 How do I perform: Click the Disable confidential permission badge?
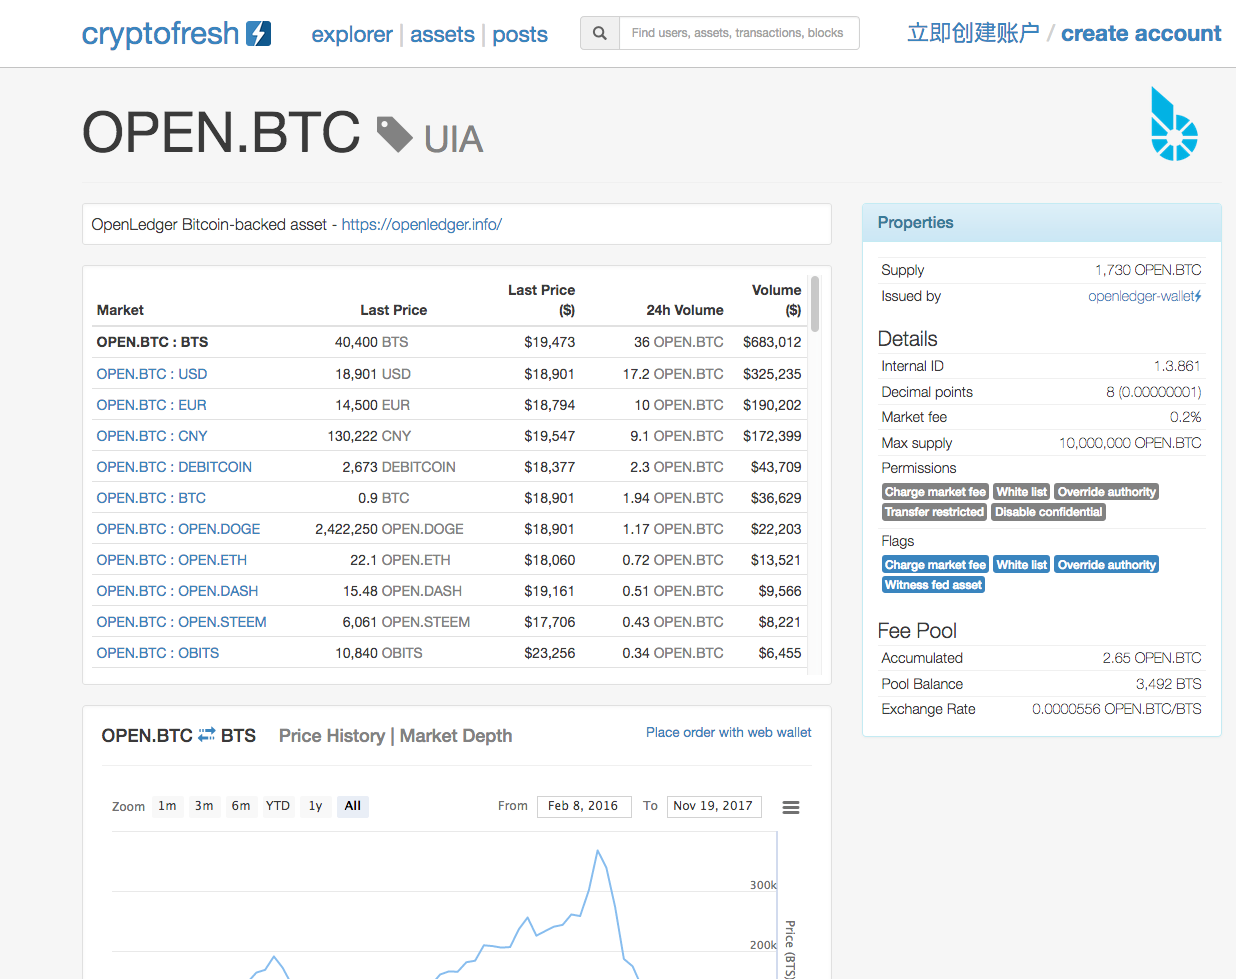(x=1048, y=512)
